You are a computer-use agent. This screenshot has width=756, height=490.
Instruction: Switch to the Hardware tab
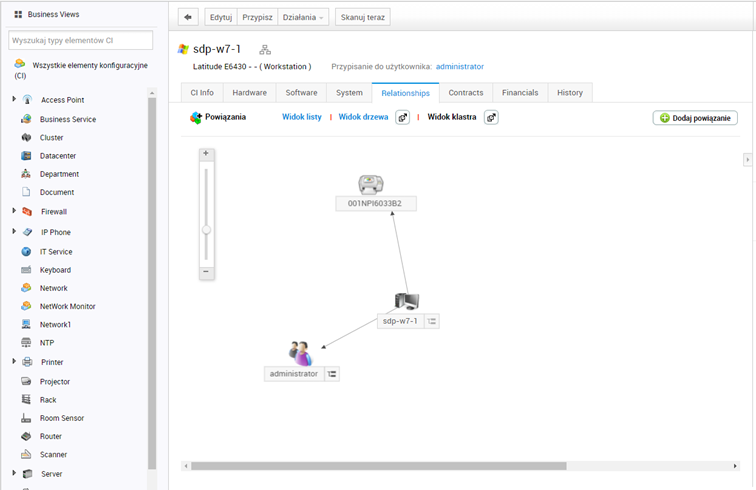click(x=249, y=93)
